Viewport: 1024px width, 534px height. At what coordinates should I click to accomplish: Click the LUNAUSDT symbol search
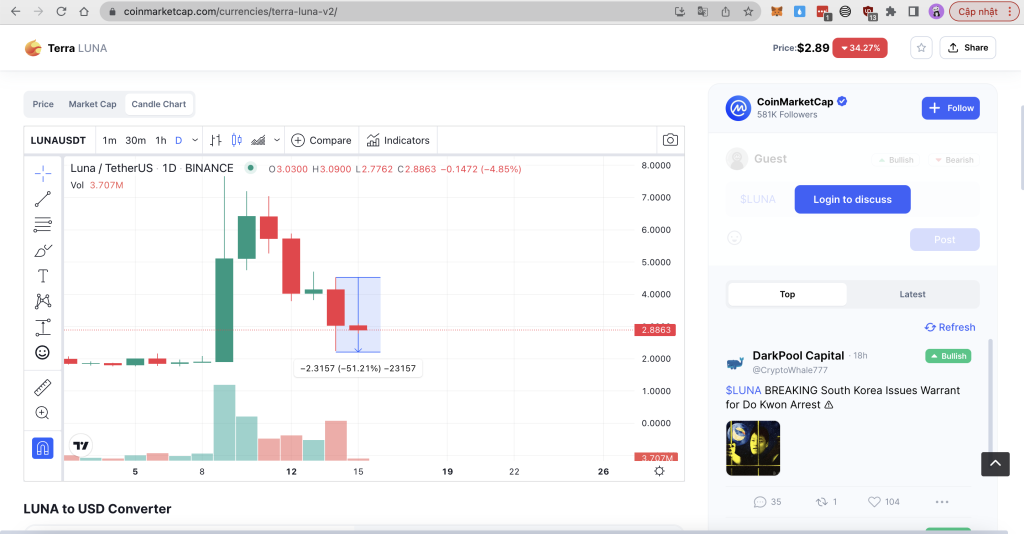pos(58,140)
